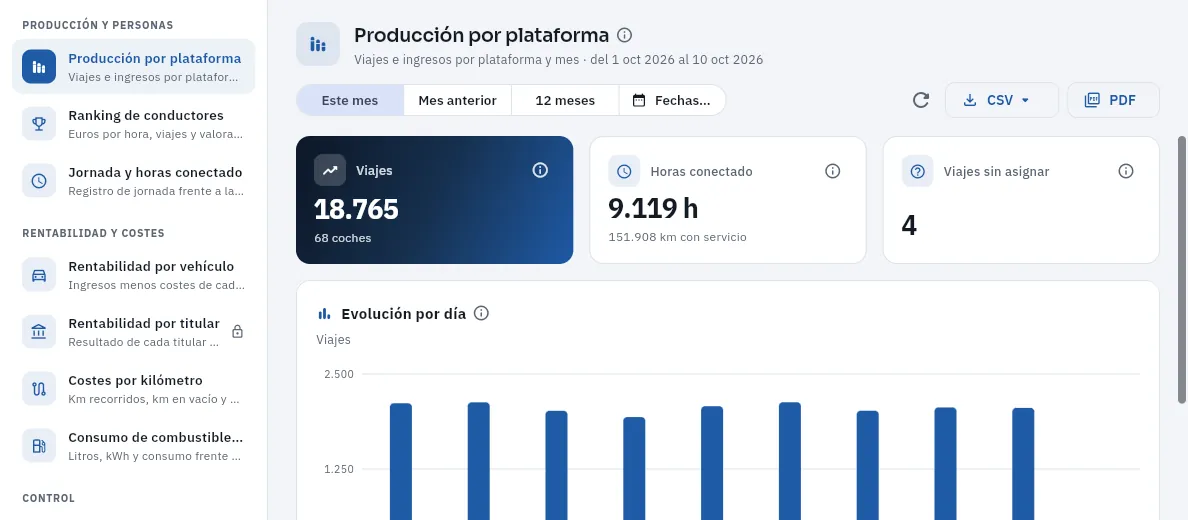
Task: Open the Fechas custom date picker
Action: [672, 100]
